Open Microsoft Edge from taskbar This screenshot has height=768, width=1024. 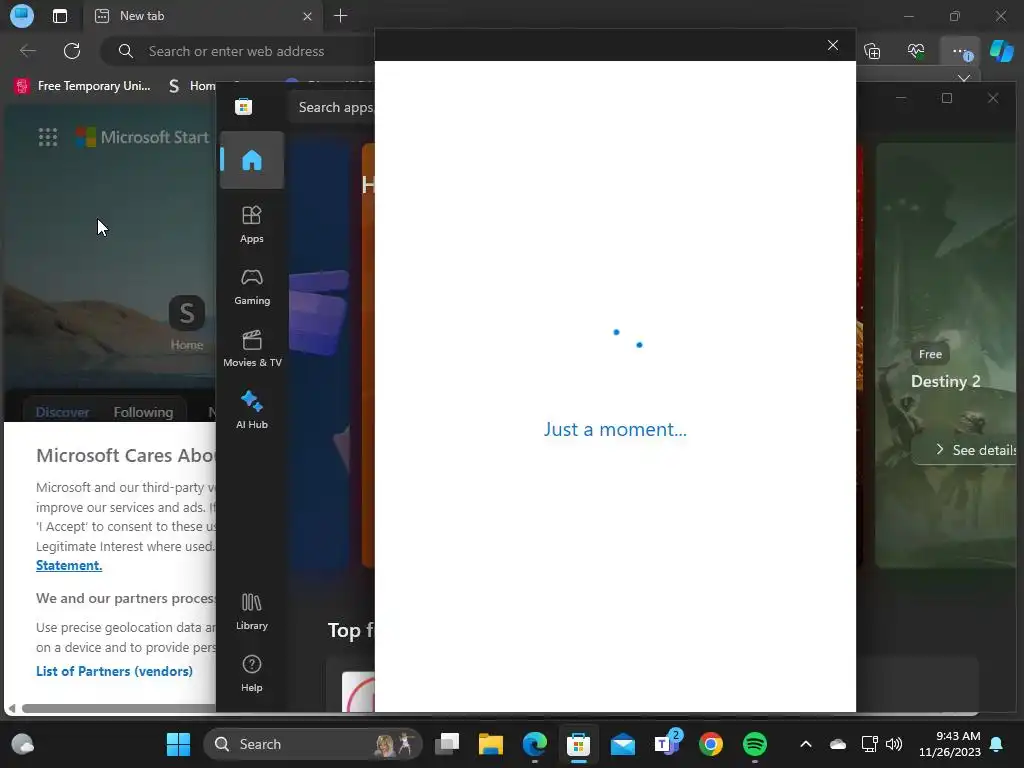click(535, 744)
